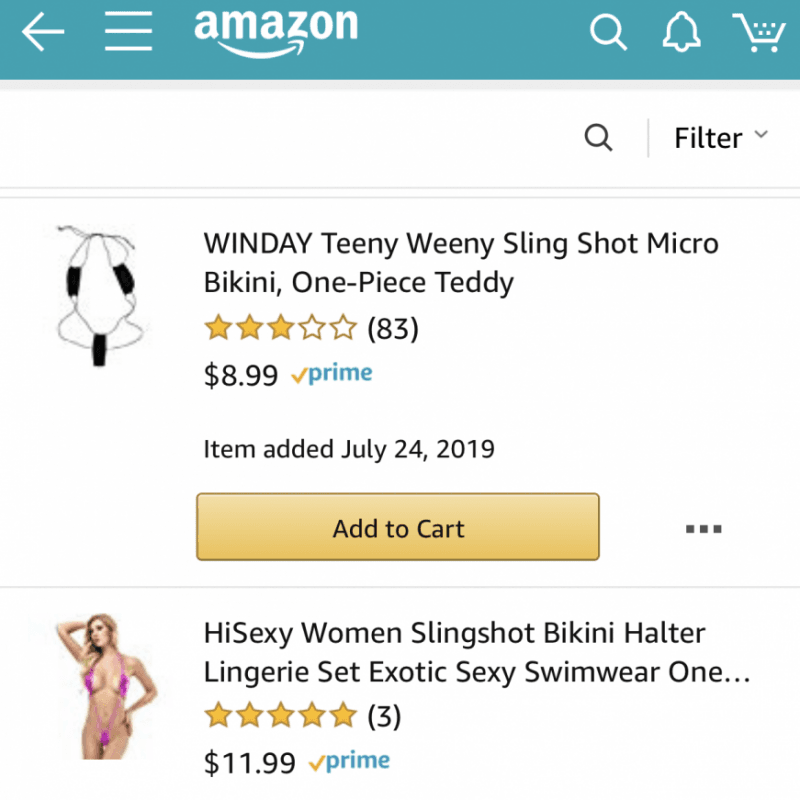Tap the WINDAY product thumbnail

(97, 297)
